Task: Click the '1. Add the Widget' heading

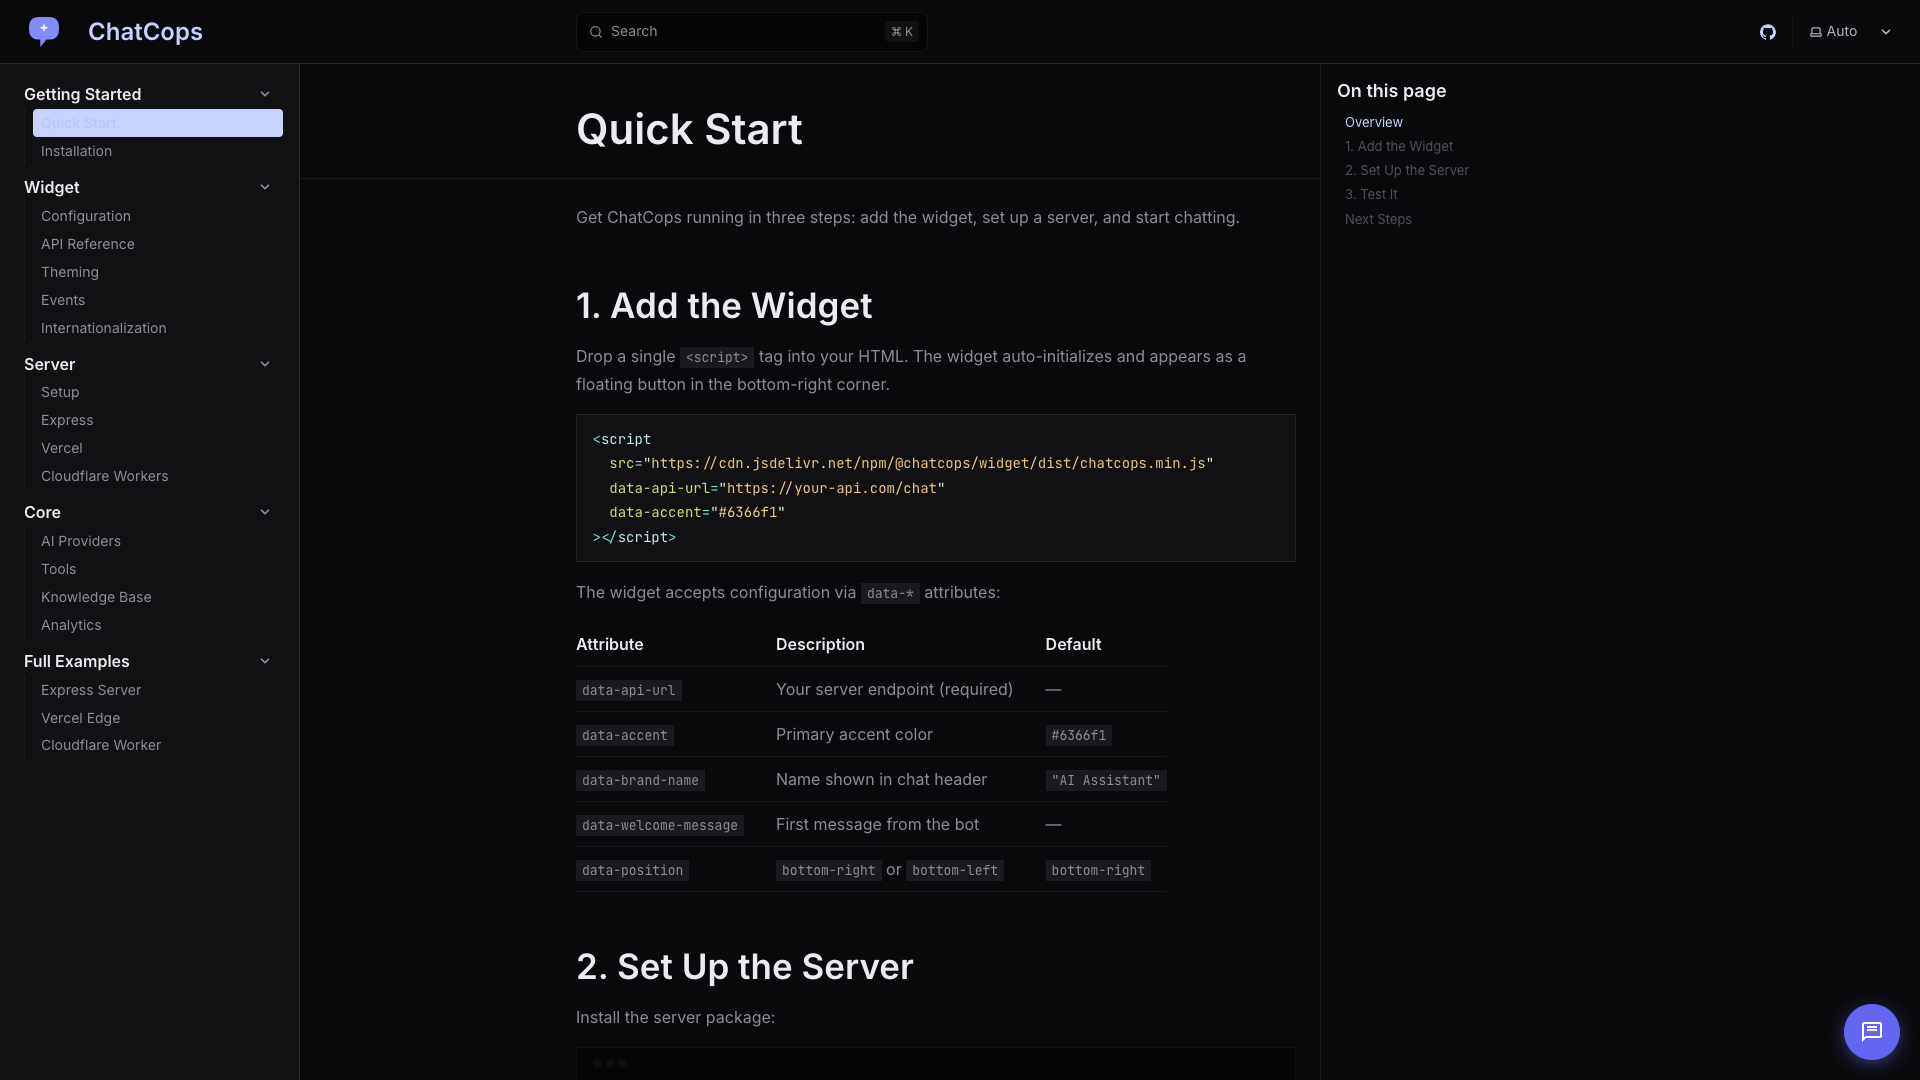Action: [x=724, y=306]
